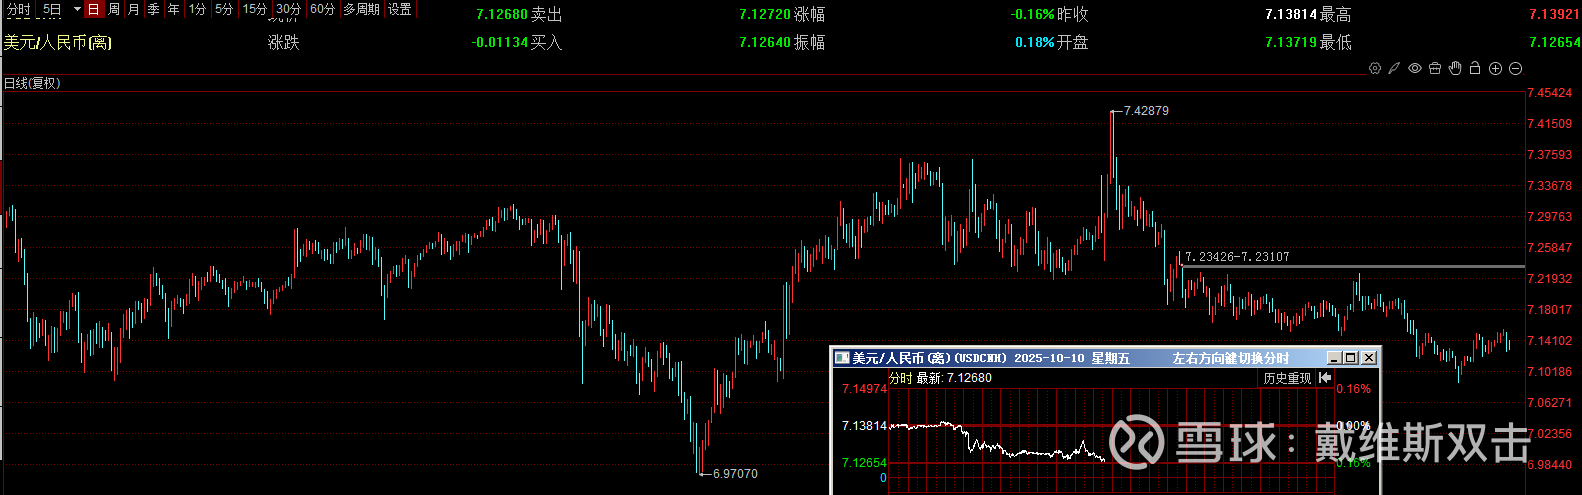The height and width of the screenshot is (495, 1582).
Task: Click the jump-to-start arrow in popup
Action: click(x=1325, y=378)
